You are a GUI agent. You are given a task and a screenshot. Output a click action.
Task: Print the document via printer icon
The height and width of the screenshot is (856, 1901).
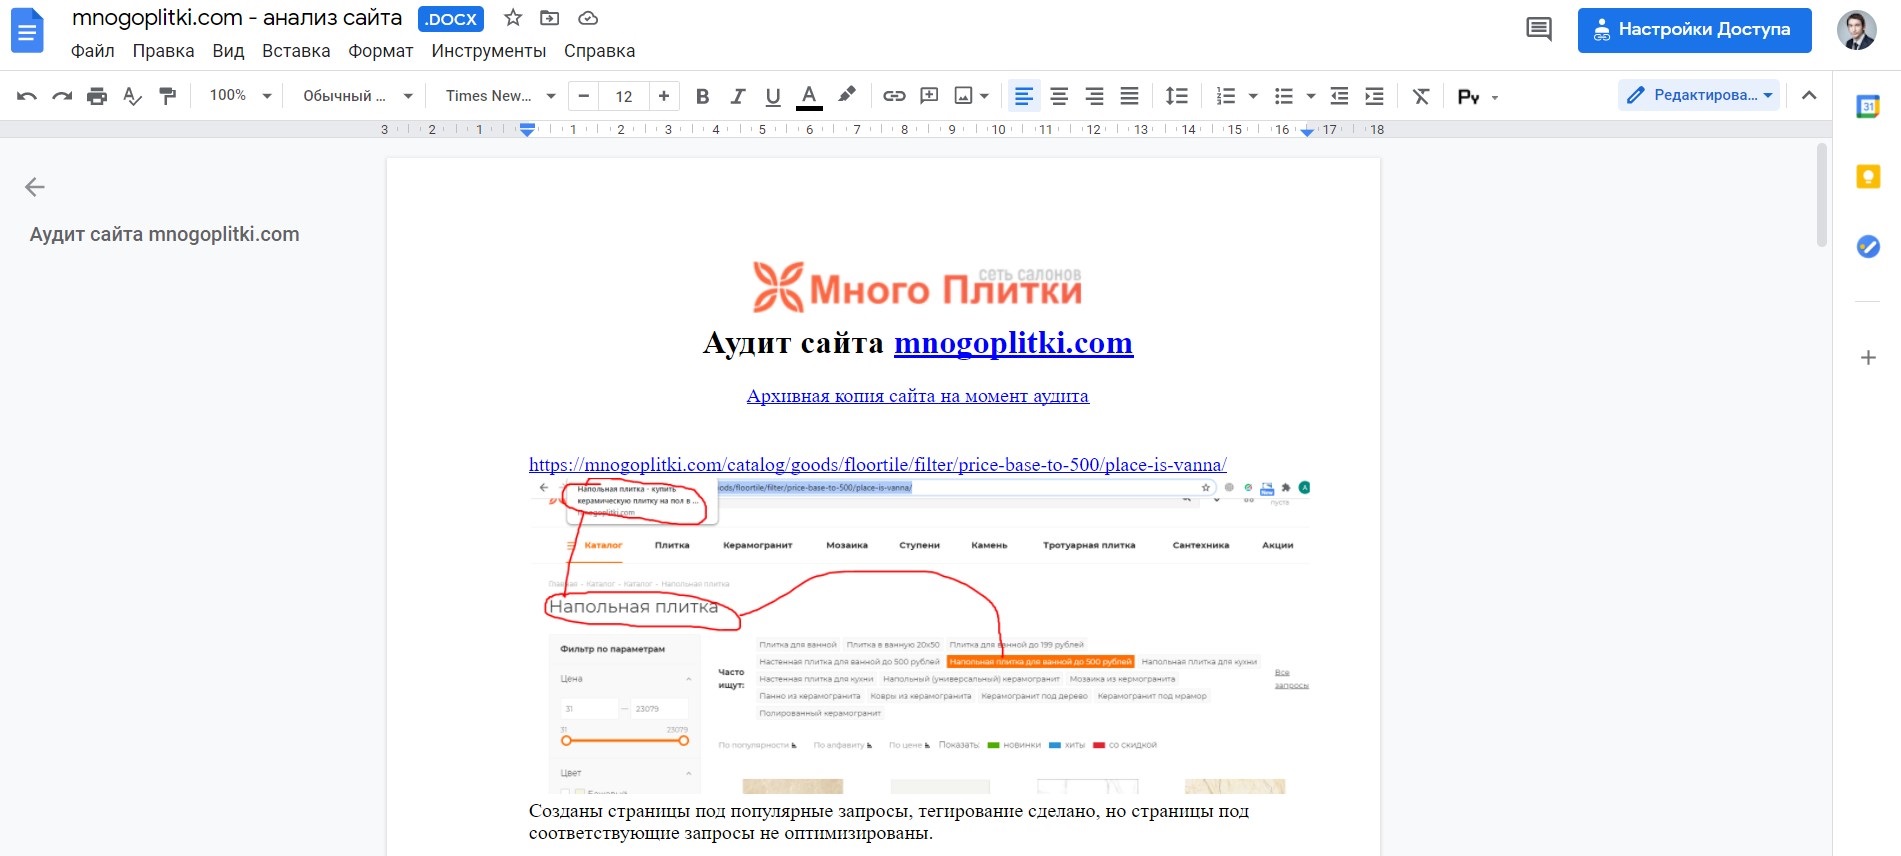coord(97,96)
